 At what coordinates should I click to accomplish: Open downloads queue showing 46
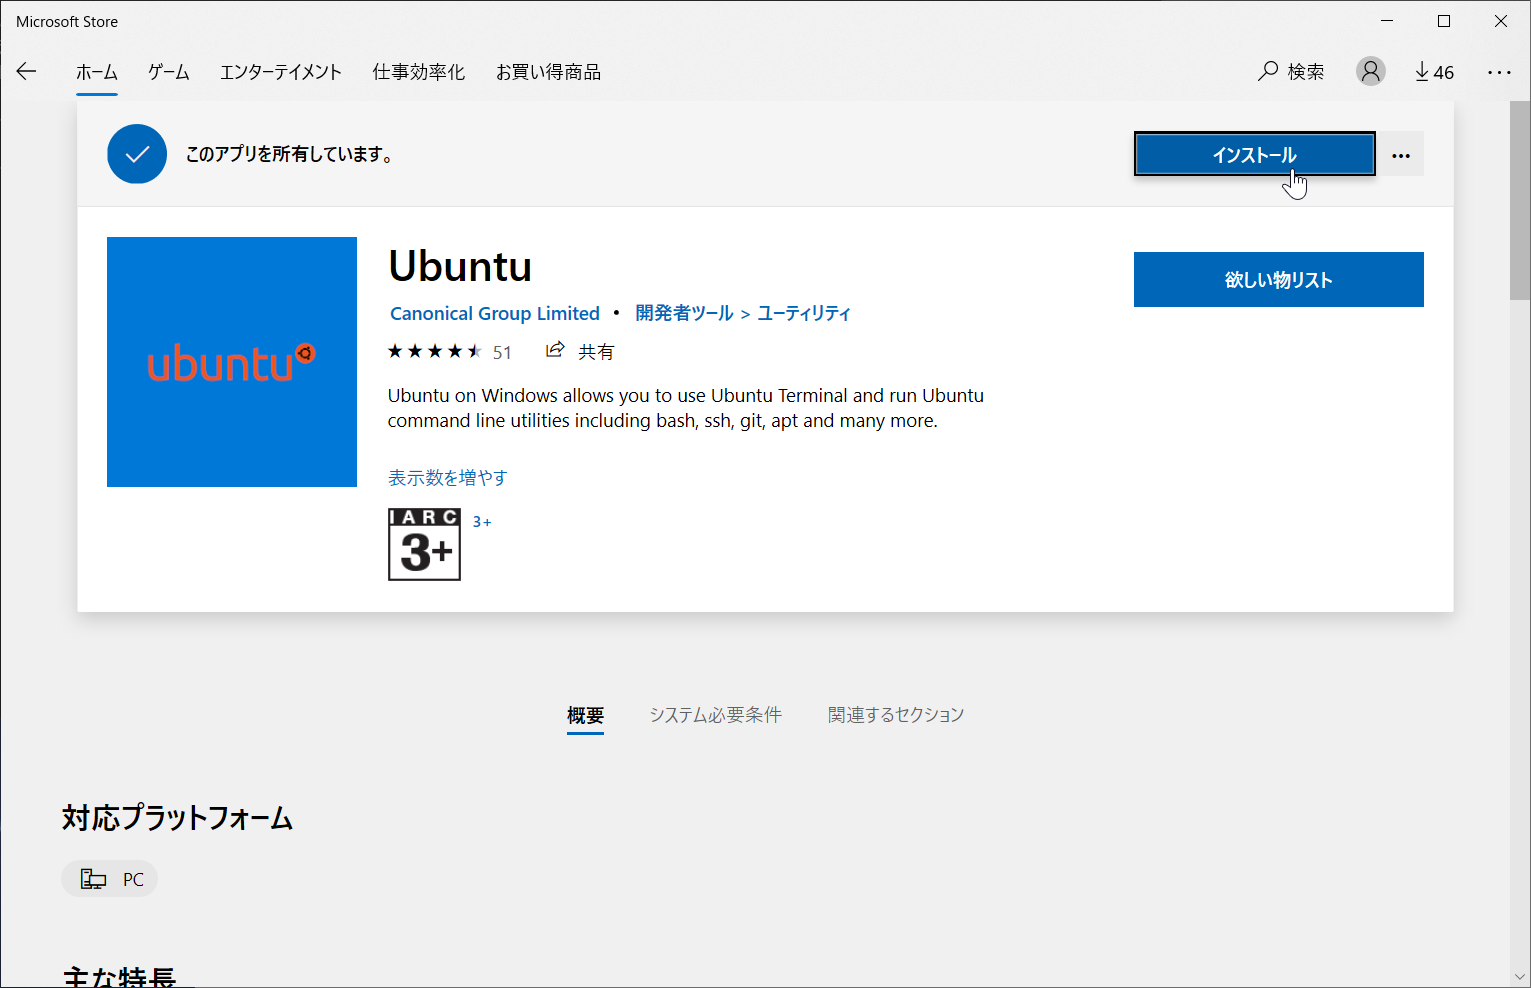click(1434, 72)
